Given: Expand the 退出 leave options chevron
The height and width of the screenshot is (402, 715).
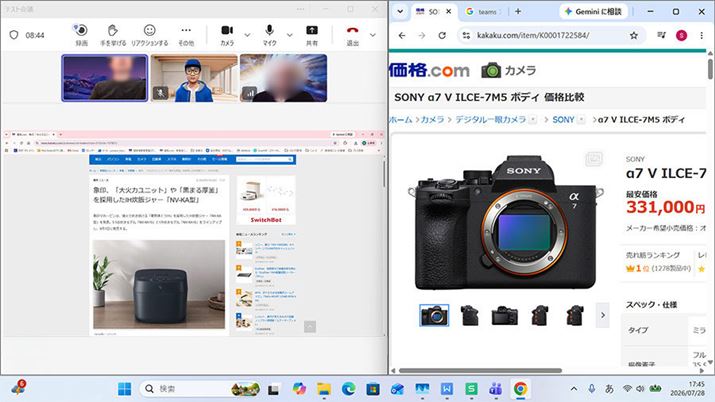Looking at the screenshot, I should (x=373, y=35).
